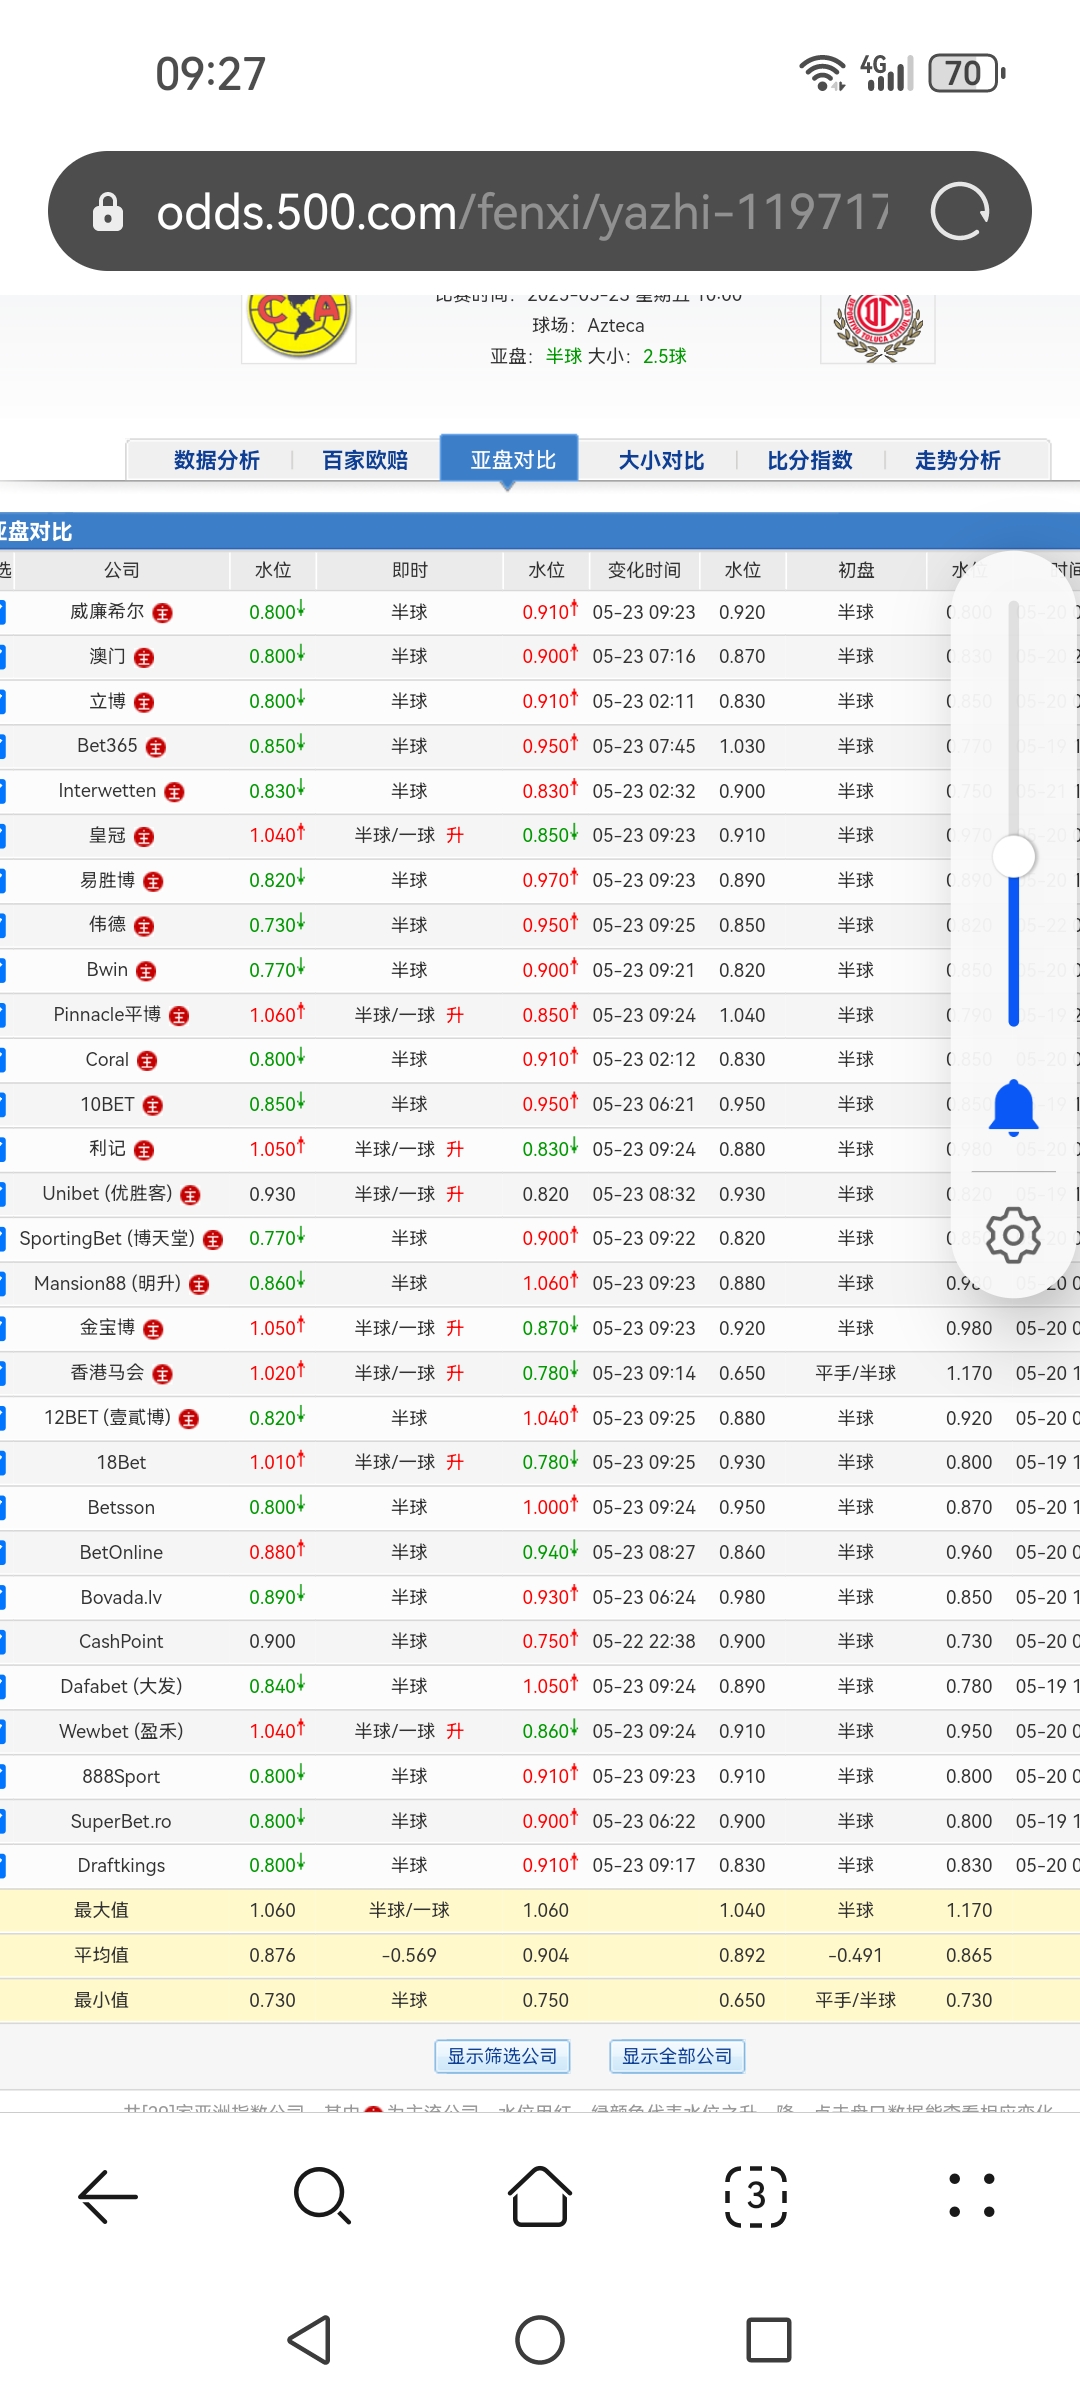Tap the Android home circle button
The image size is (1080, 2400).
pyautogui.click(x=540, y=2340)
